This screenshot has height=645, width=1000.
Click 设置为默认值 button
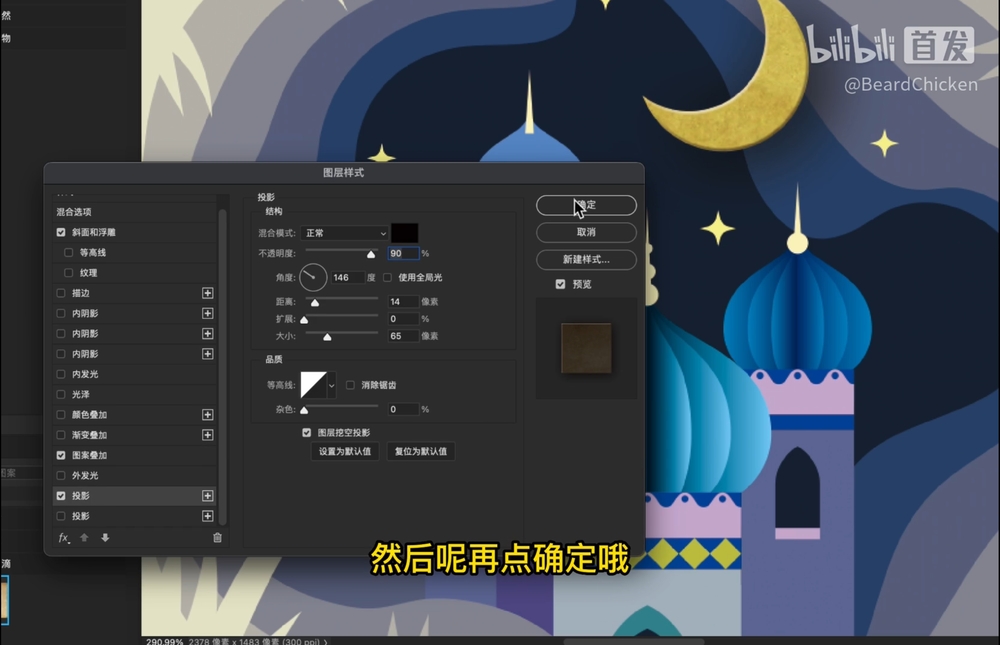pos(345,452)
